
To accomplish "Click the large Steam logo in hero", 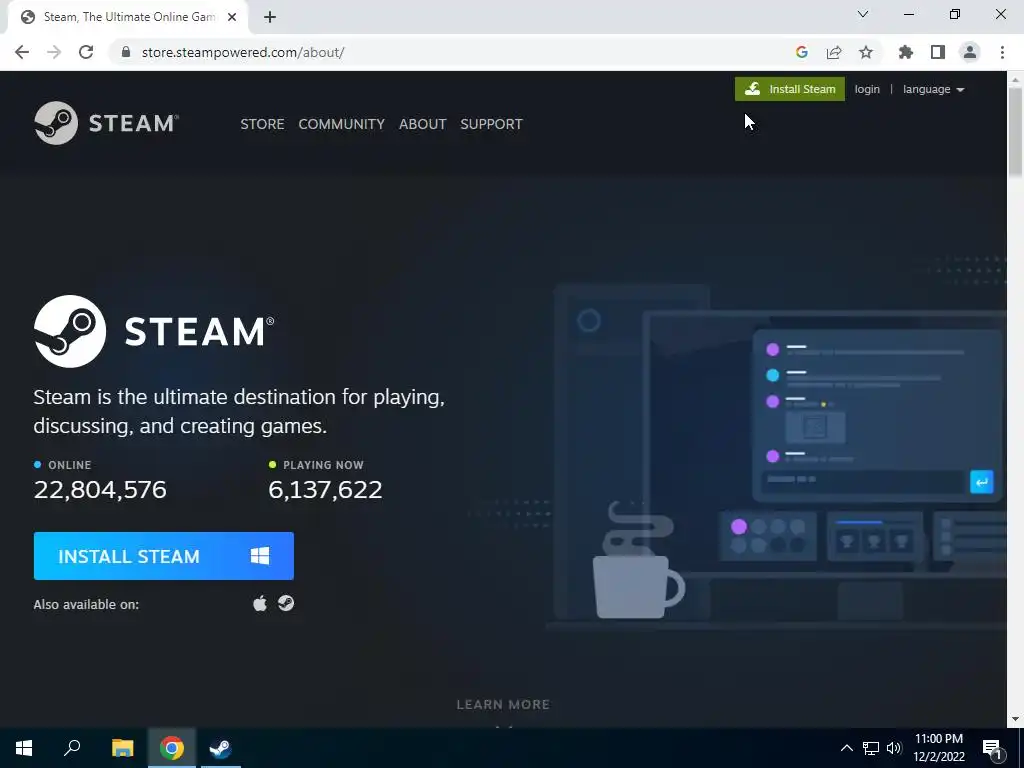I will coord(154,331).
